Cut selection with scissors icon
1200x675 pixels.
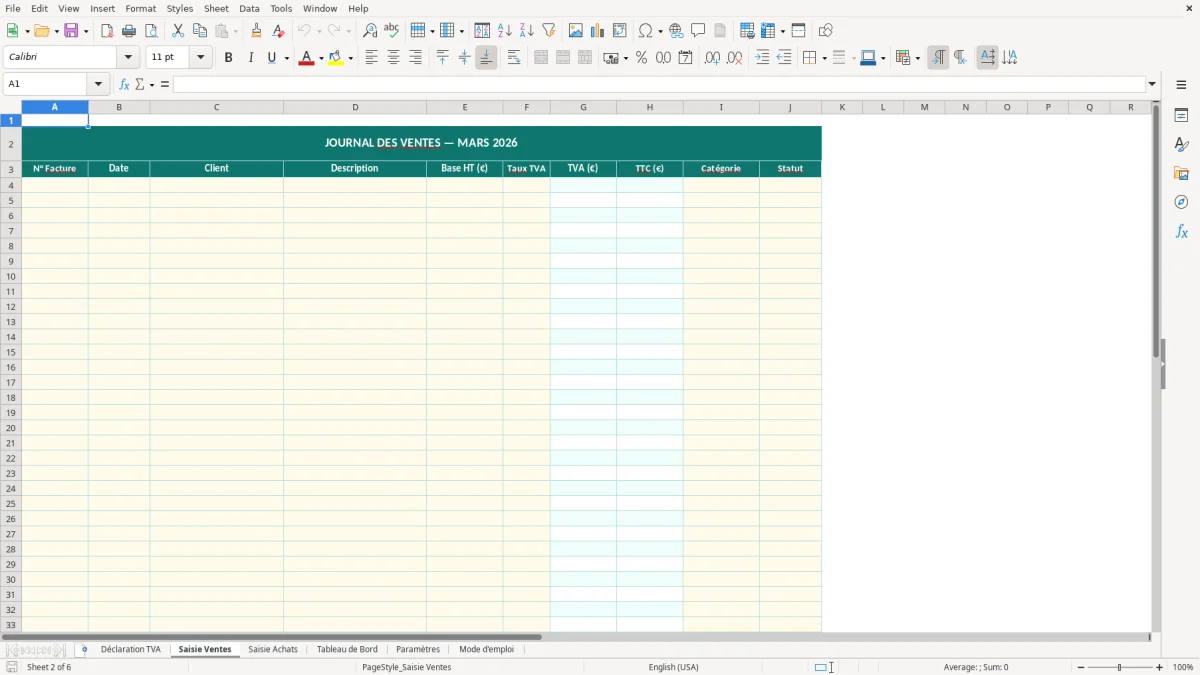178,31
